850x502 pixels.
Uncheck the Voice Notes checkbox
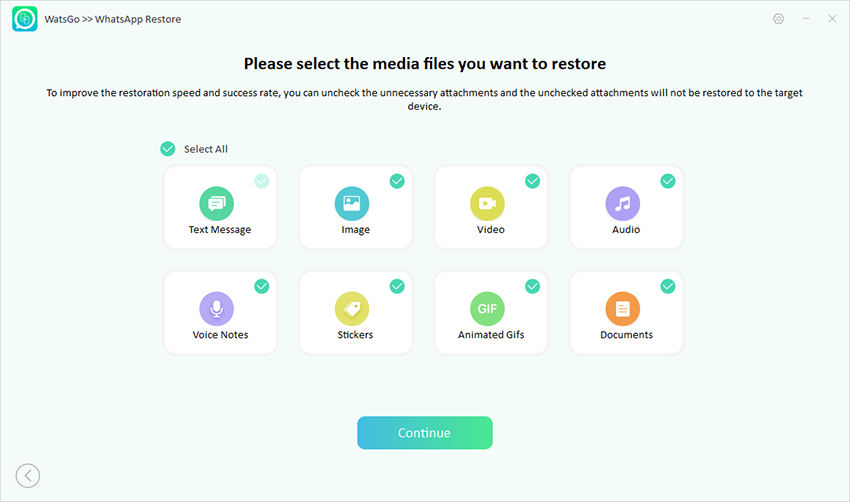pos(262,286)
